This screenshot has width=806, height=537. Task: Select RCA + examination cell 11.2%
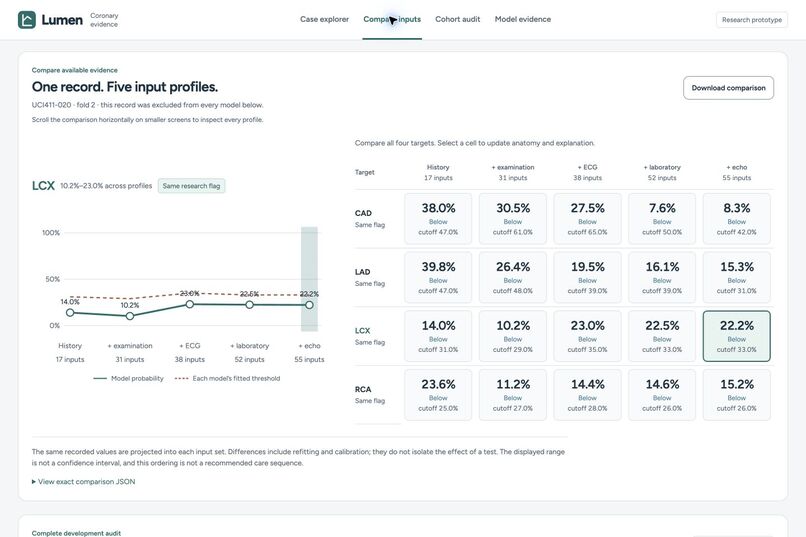[x=512, y=395]
